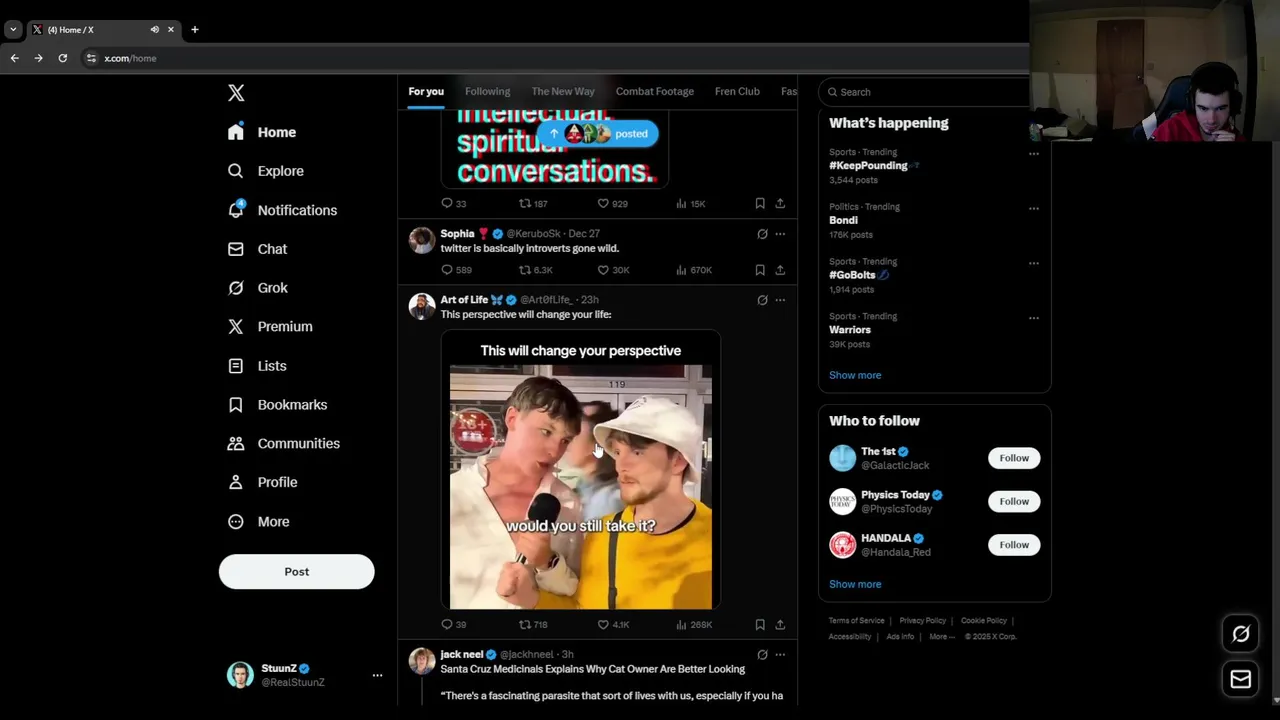This screenshot has height=720, width=1280.
Task: Open the #GoBolts trend
Action: click(852, 275)
